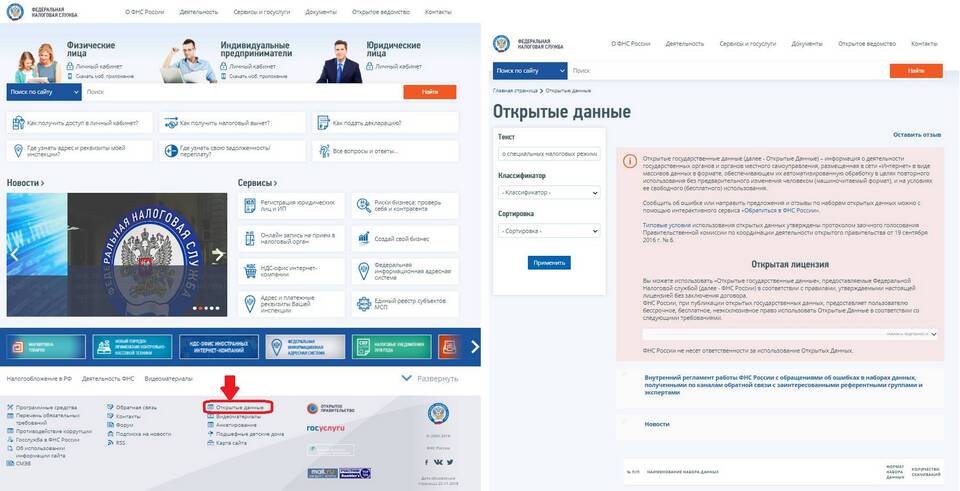Click the Открытое правительство logo
Viewport: 960px width, 491px height.
pos(331,408)
